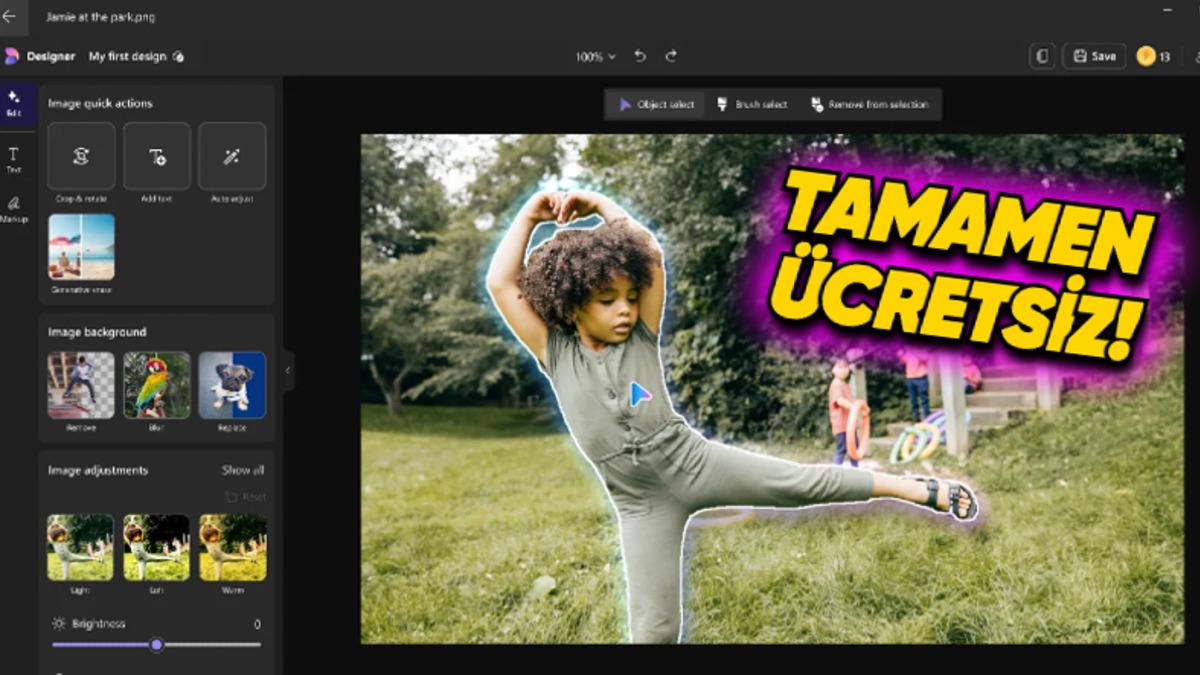This screenshot has width=1200, height=675.
Task: Enable Object select mode
Action: pyautogui.click(x=655, y=103)
